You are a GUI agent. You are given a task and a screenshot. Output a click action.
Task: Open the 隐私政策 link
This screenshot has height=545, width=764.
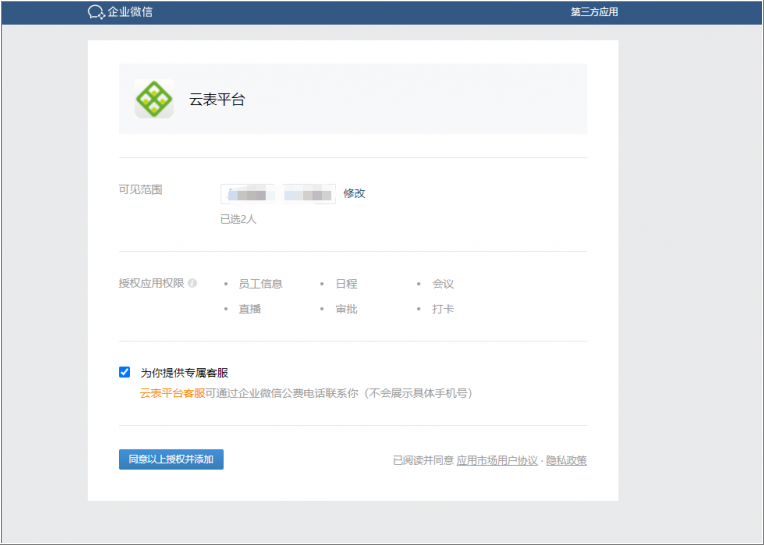[x=566, y=460]
